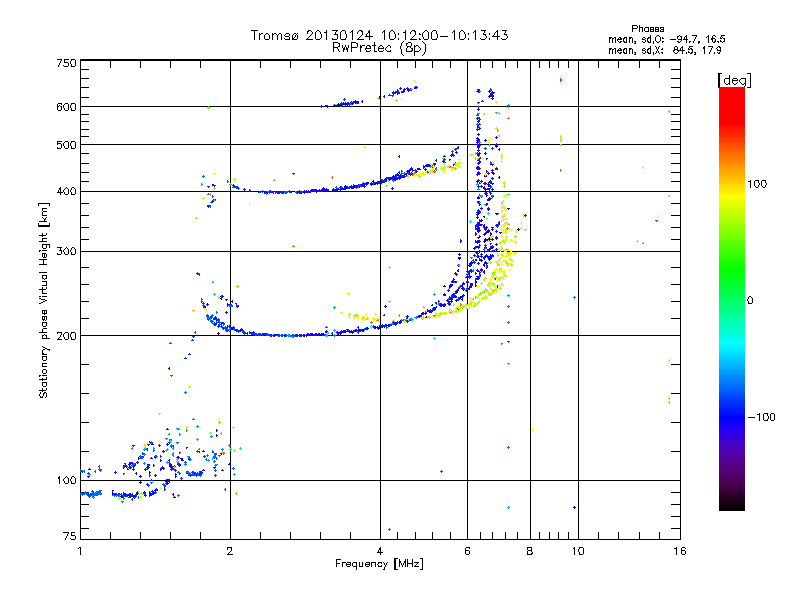Click the x-axis tick label '1'
The width and height of the screenshot is (800, 600).
(x=80, y=551)
